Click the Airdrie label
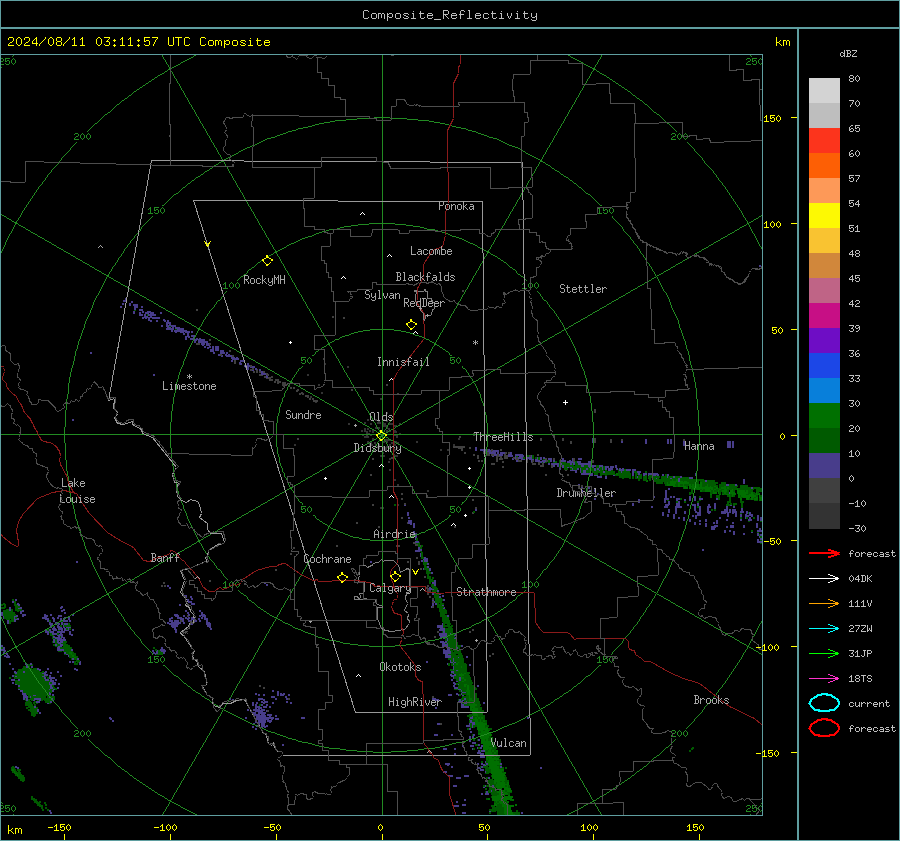900x841 pixels. point(394,534)
